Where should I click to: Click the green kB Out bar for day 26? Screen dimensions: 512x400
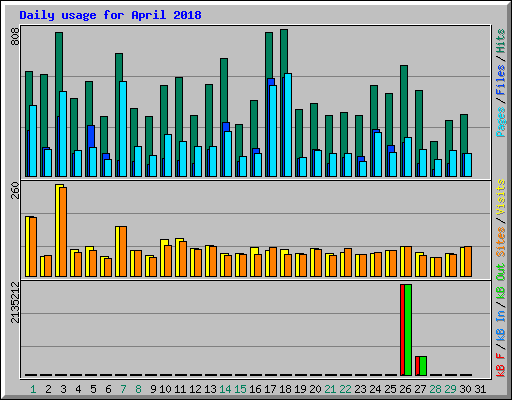408,330
